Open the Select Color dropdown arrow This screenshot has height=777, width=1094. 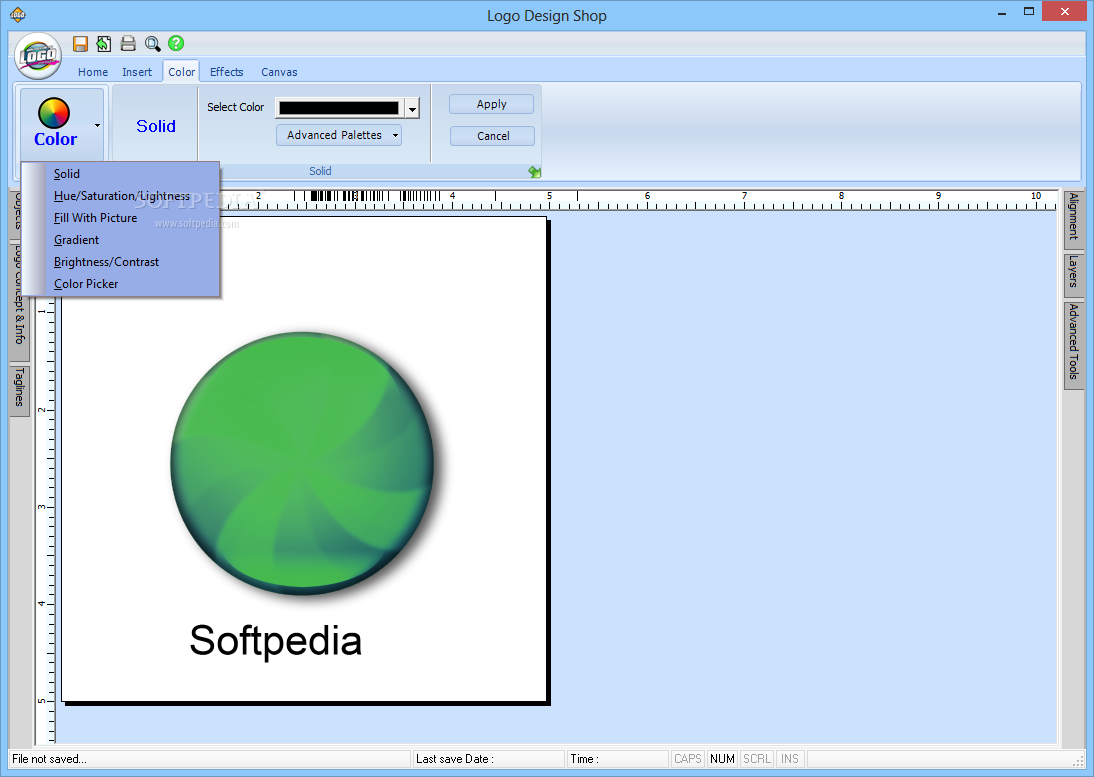(x=412, y=108)
